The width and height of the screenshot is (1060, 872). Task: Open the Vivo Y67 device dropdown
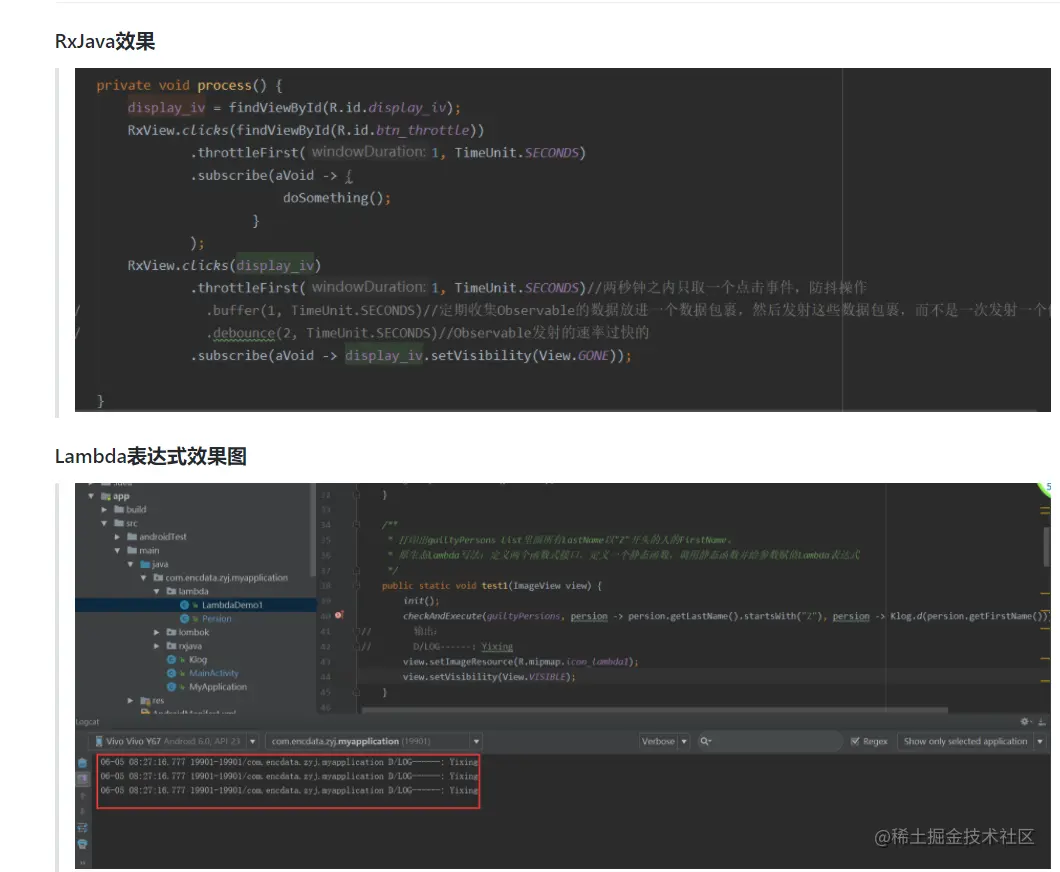pos(252,742)
